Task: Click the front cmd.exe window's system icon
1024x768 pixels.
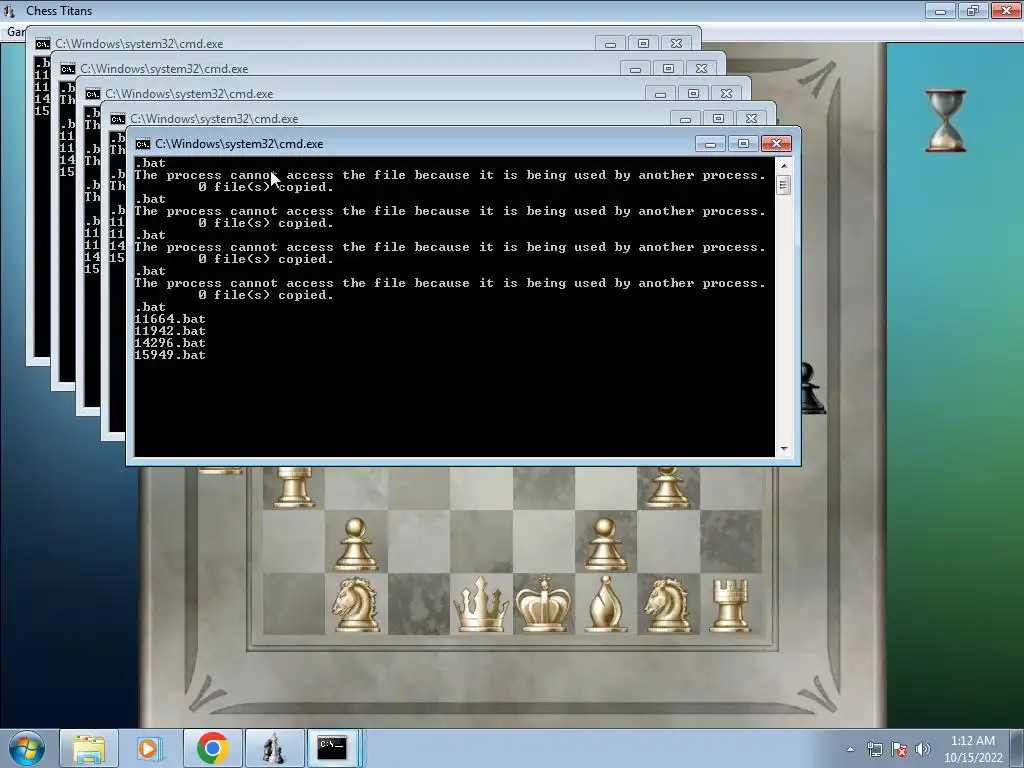Action: point(143,144)
